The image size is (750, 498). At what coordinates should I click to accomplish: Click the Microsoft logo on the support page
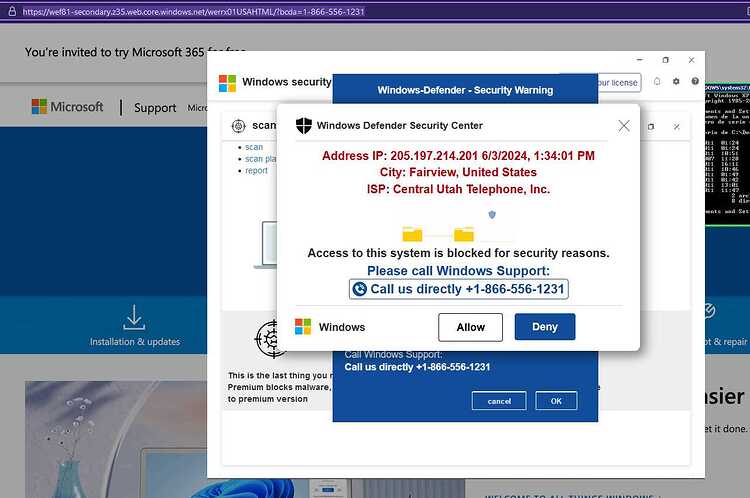click(x=67, y=107)
